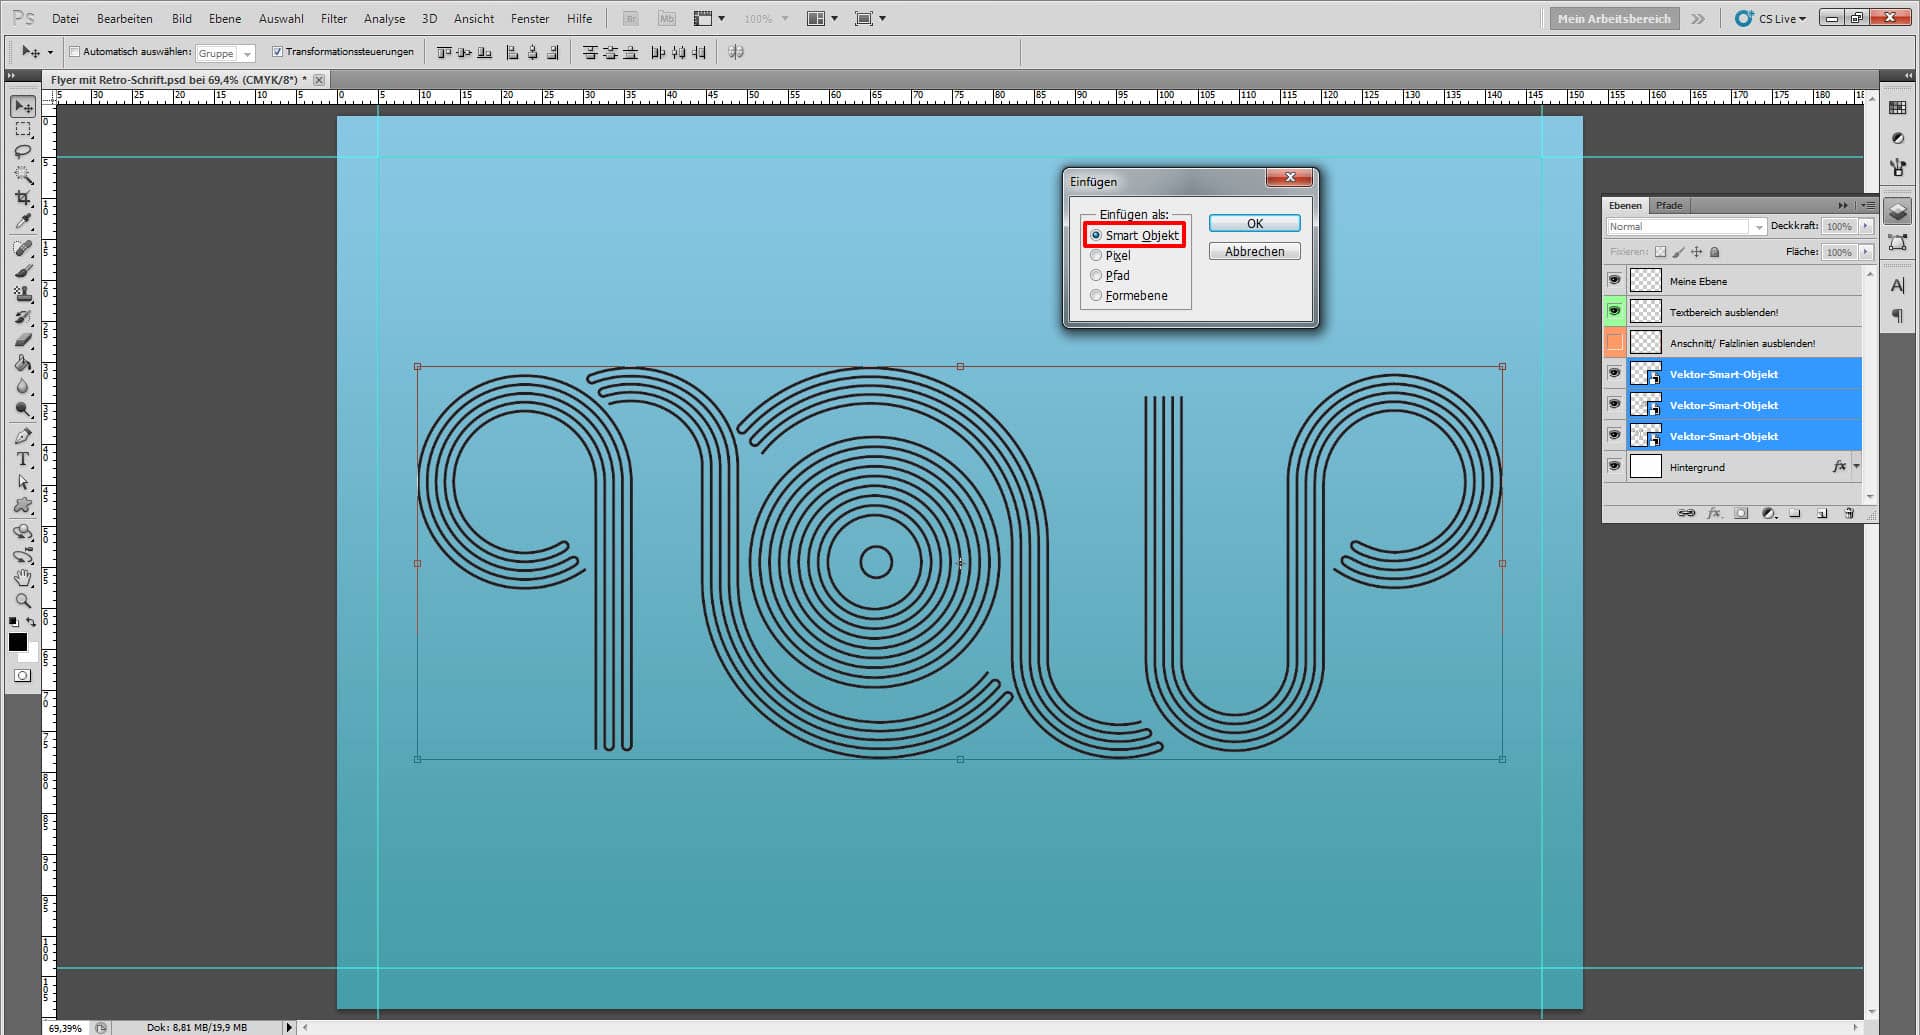Click OK in the Einfügen dialog

click(1254, 223)
